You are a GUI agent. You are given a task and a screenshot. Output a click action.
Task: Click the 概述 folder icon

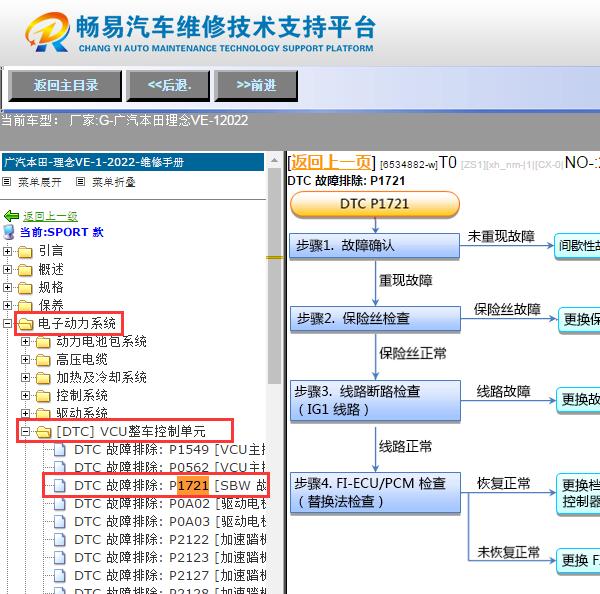coord(25,270)
